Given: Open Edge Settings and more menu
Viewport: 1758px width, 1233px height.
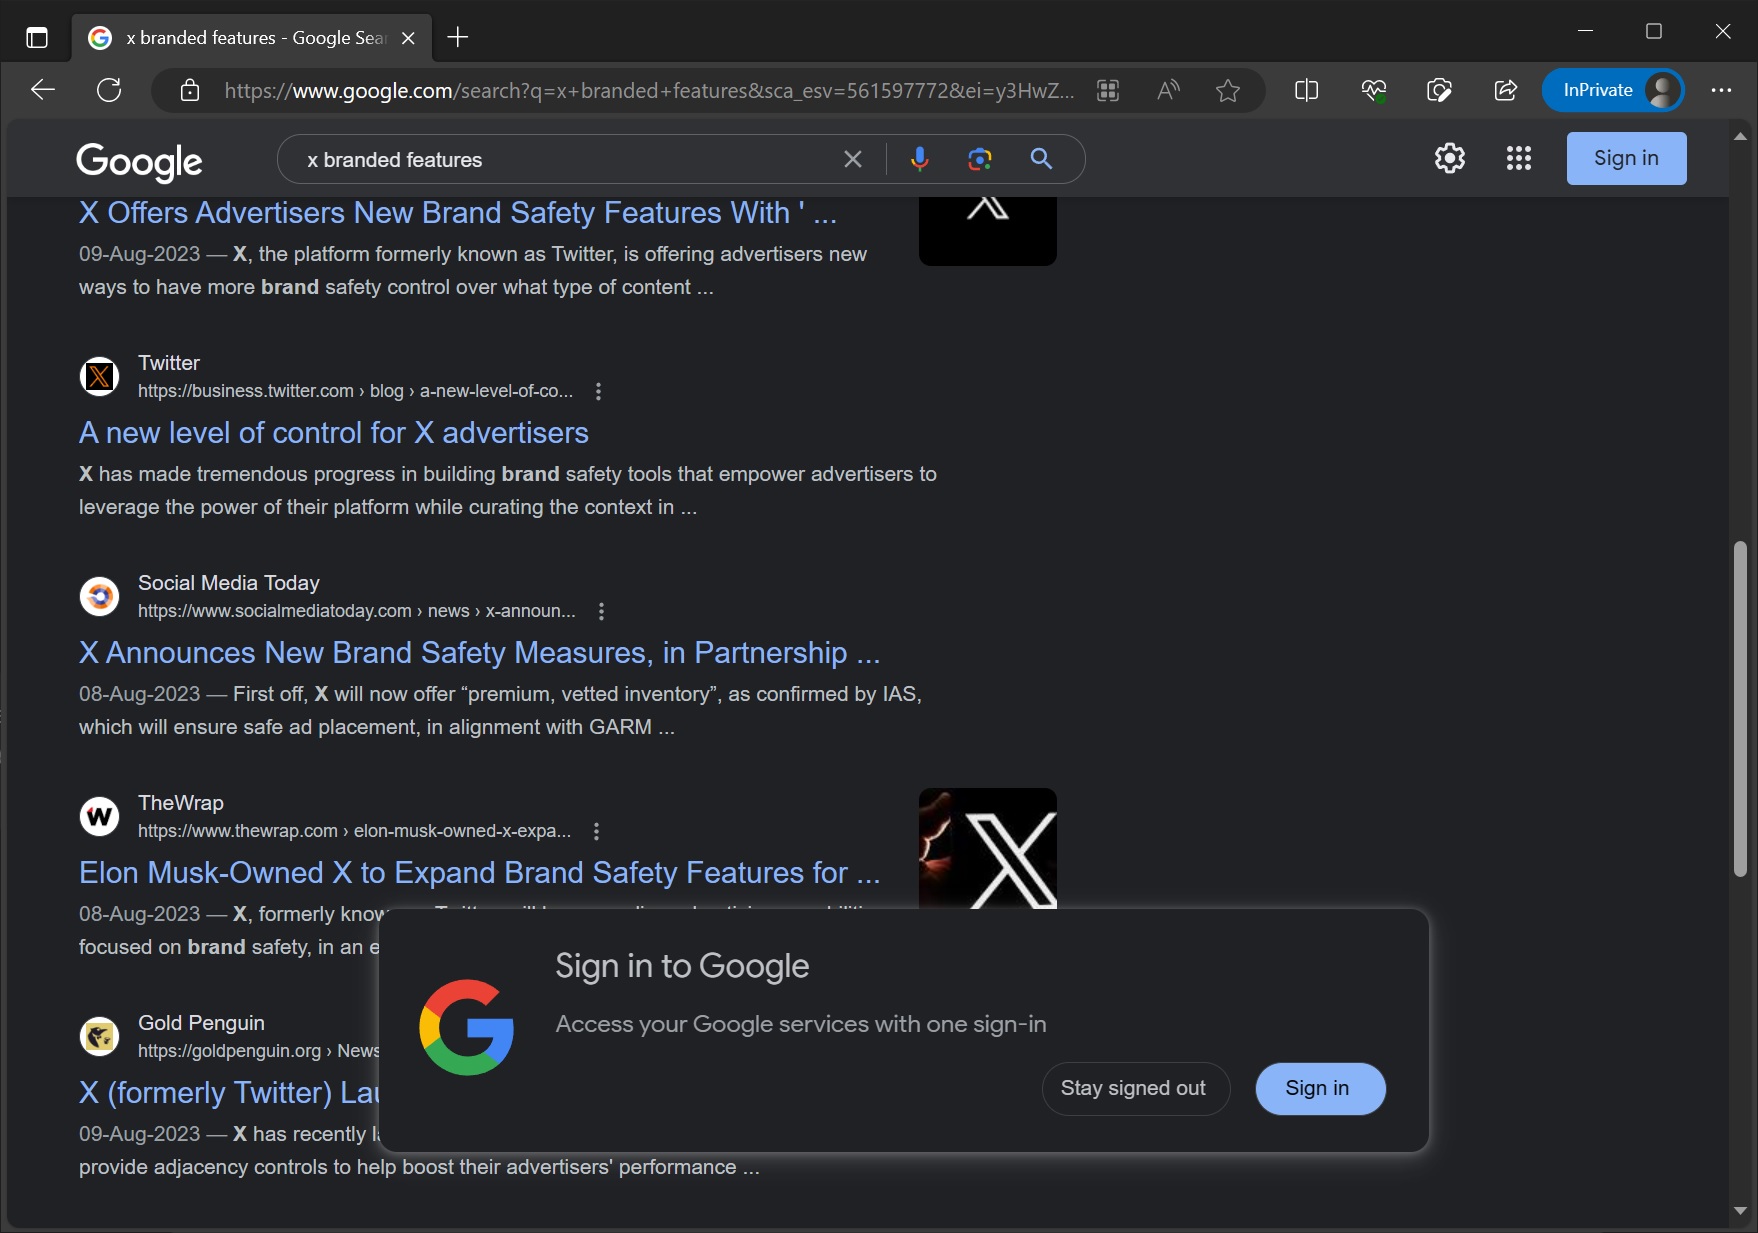Looking at the screenshot, I should (1721, 90).
